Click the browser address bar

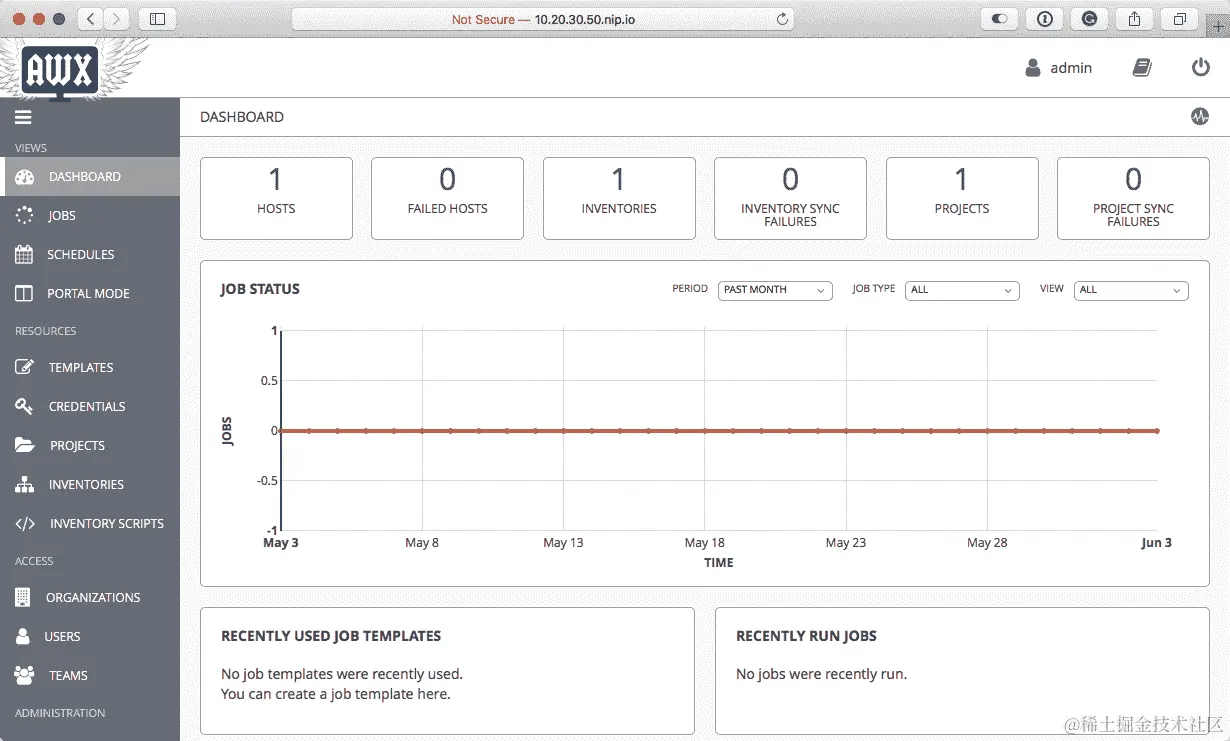pyautogui.click(x=545, y=19)
